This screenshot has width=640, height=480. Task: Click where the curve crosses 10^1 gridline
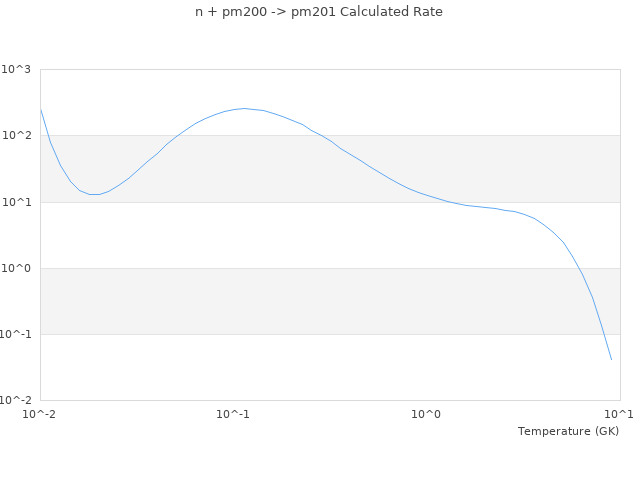click(450, 202)
